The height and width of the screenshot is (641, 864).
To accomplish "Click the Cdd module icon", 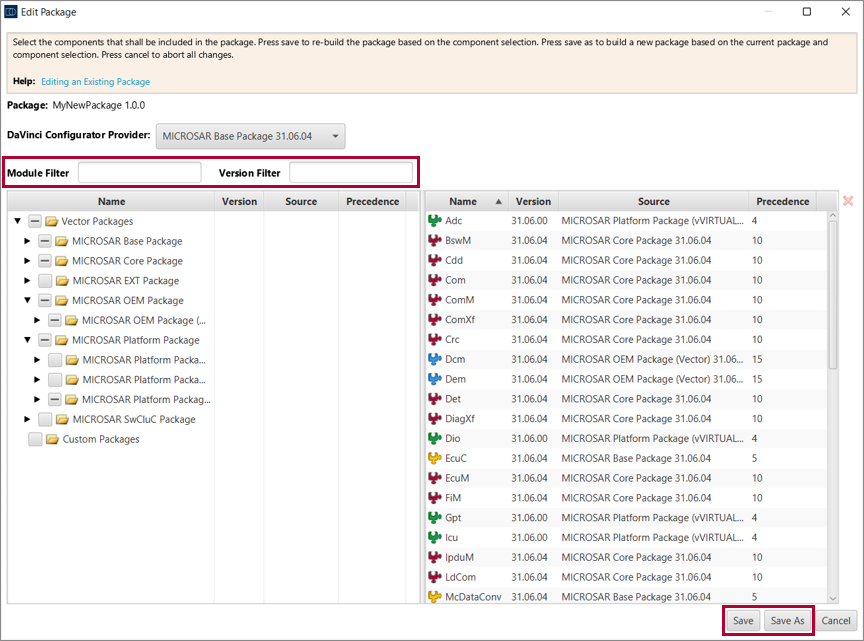I will 435,260.
